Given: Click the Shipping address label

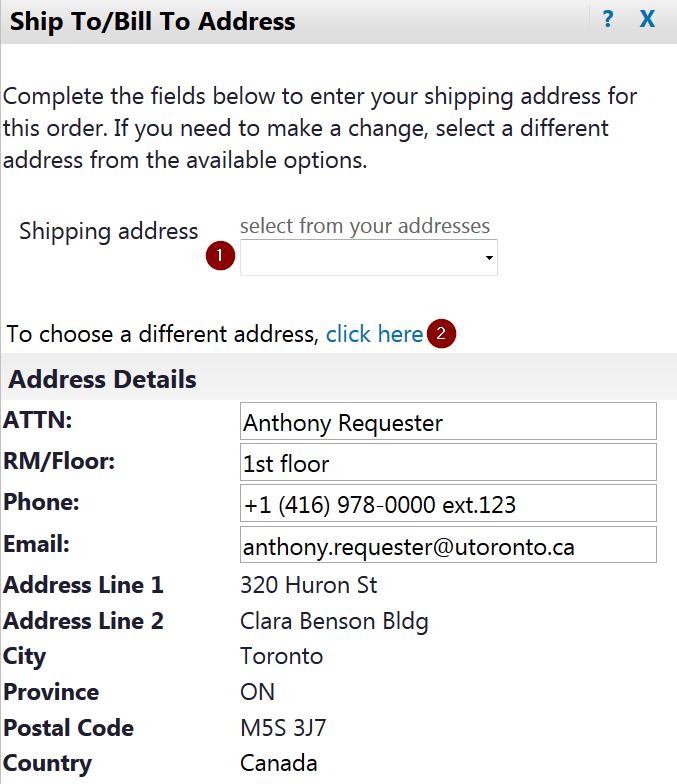Looking at the screenshot, I should [x=109, y=231].
